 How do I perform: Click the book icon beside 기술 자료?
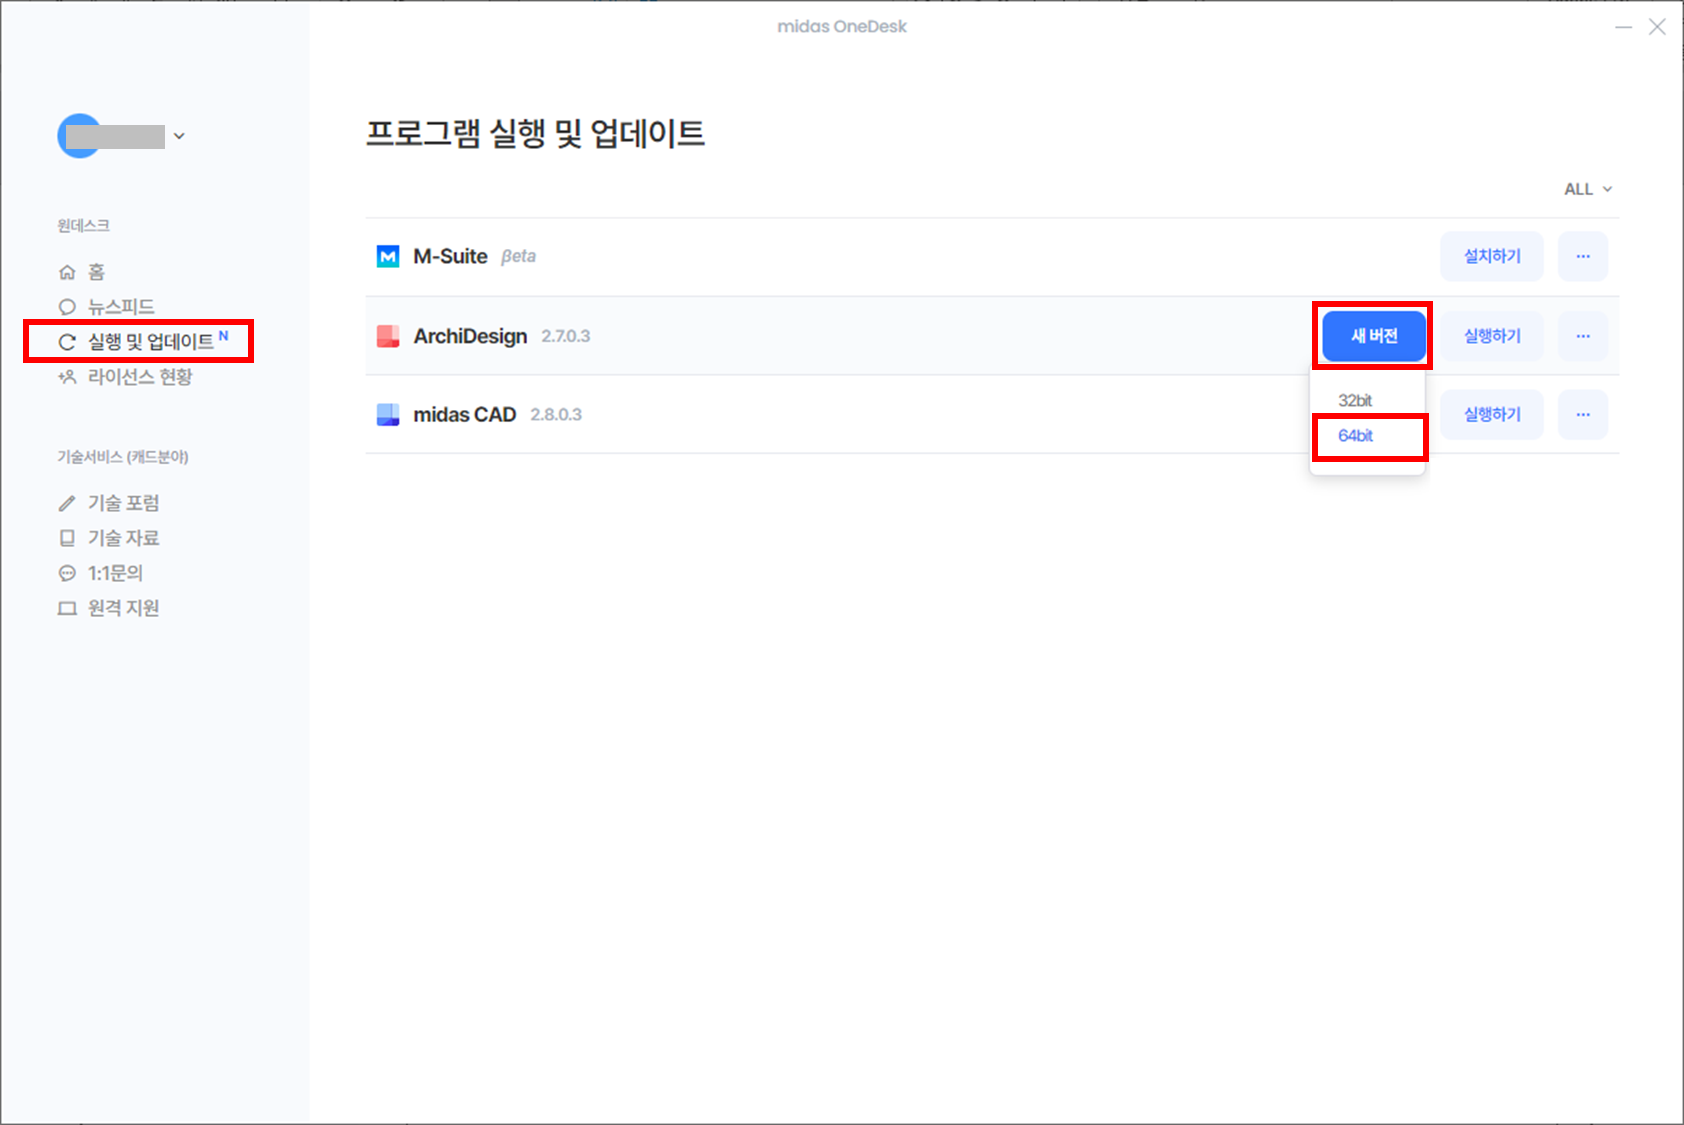67,538
